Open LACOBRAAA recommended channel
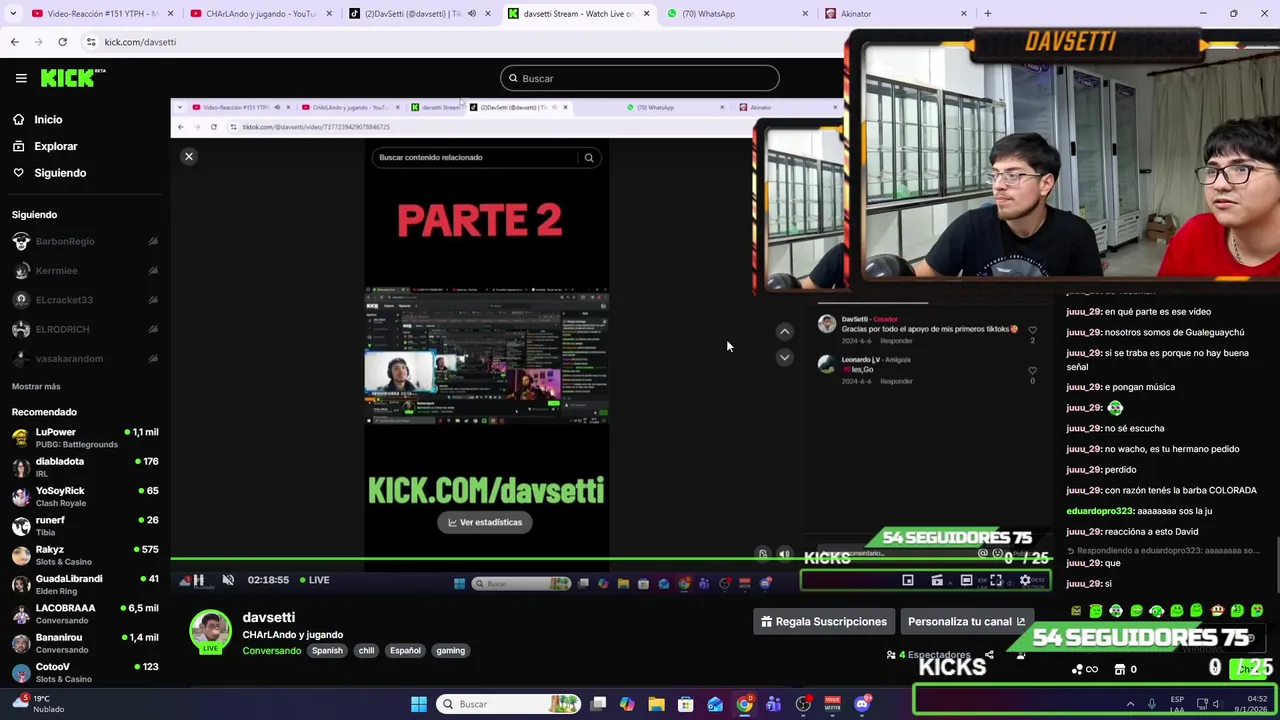 tap(85, 613)
